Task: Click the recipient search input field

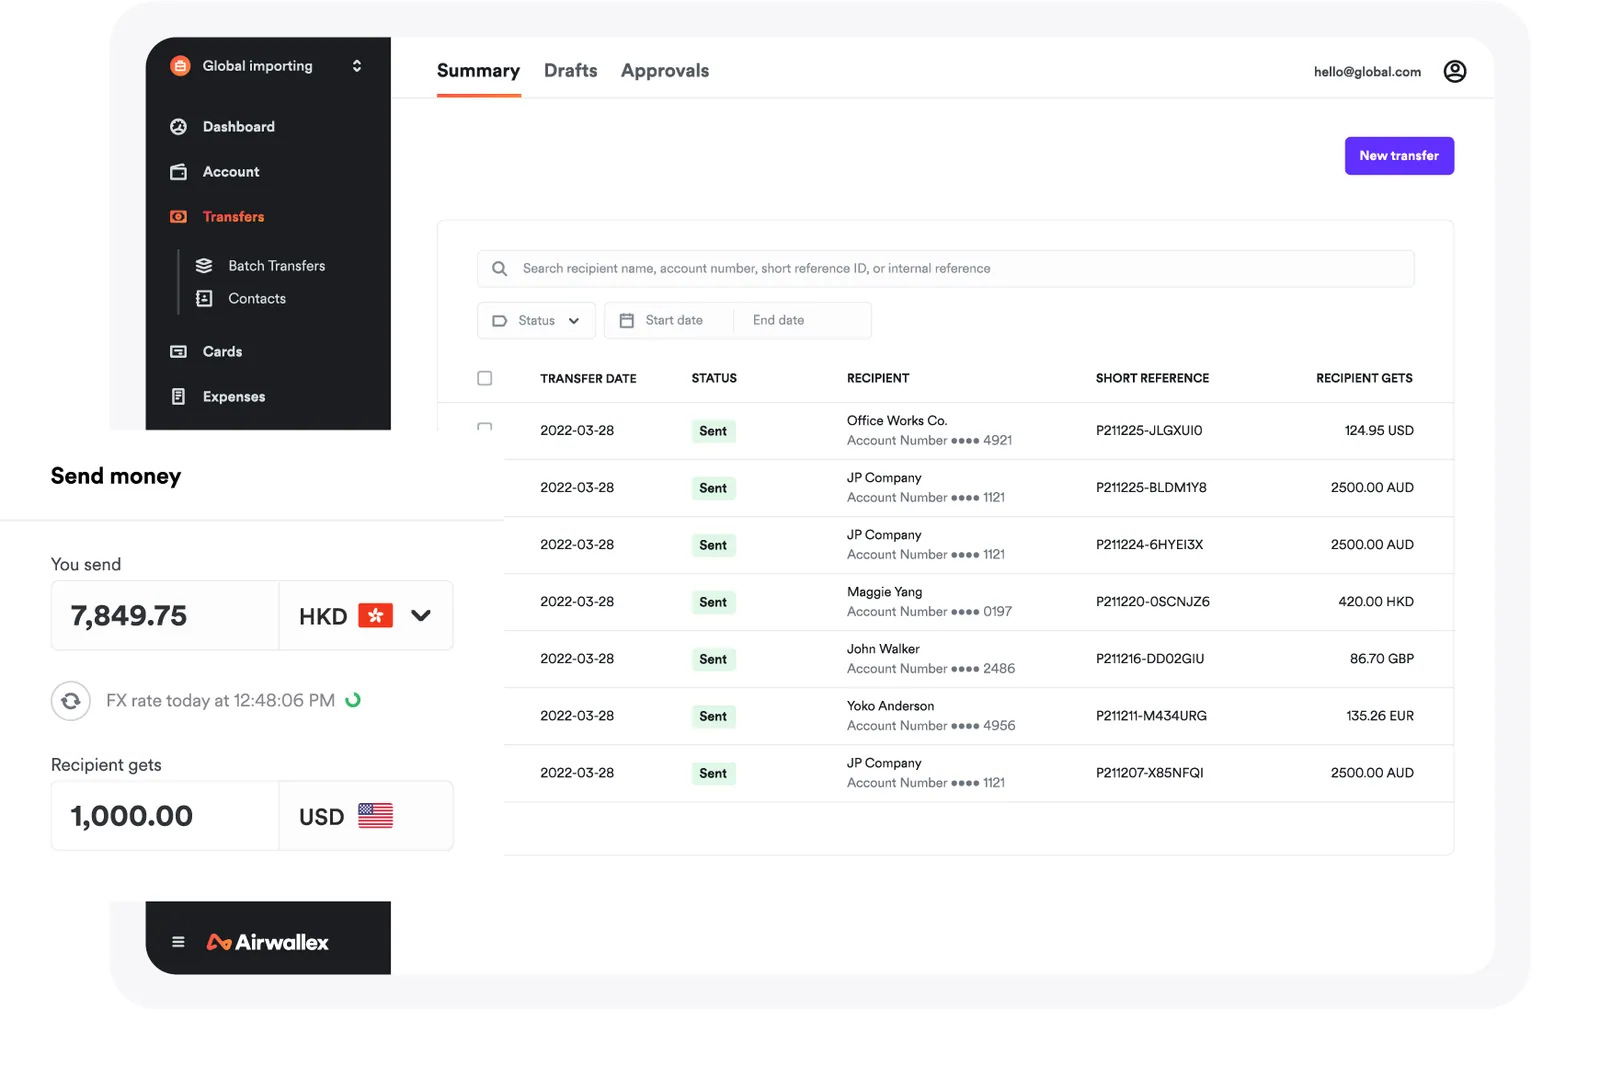Action: [x=946, y=269]
